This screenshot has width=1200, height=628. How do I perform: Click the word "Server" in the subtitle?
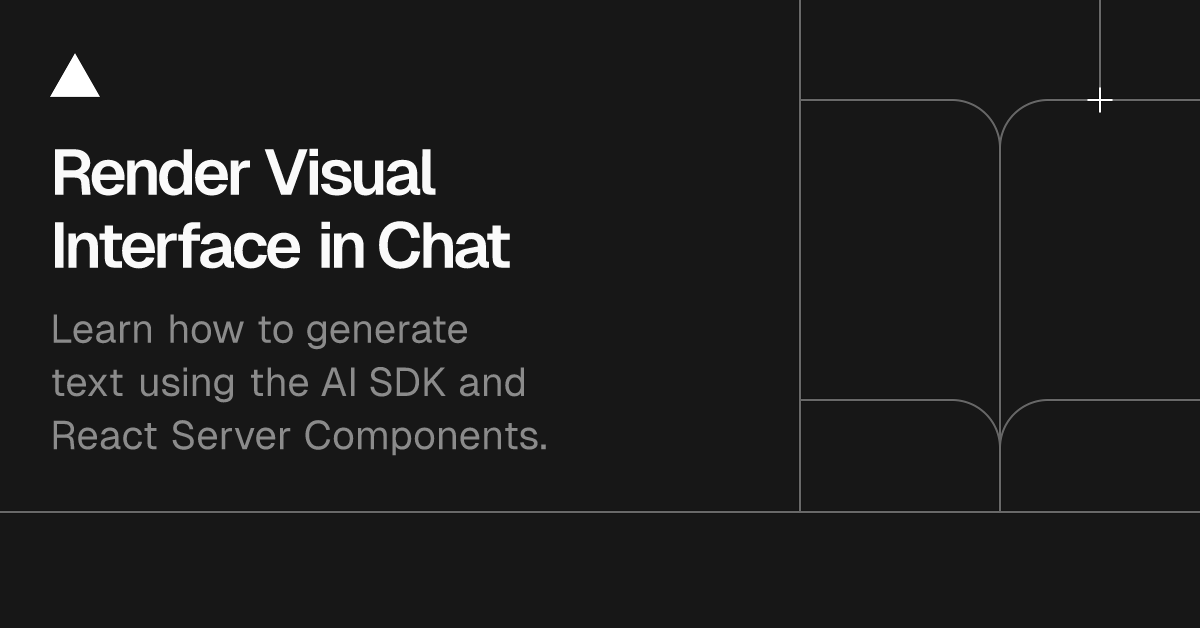point(232,437)
